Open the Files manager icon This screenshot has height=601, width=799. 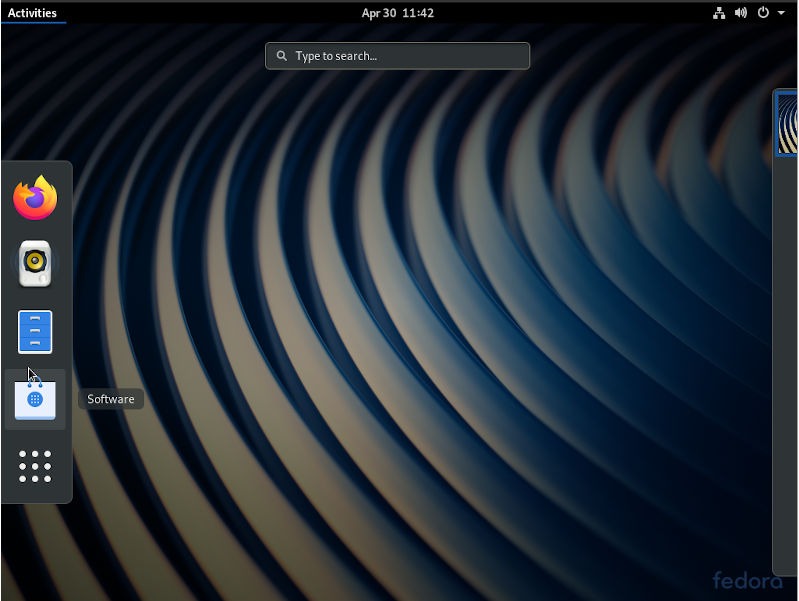pos(35,331)
